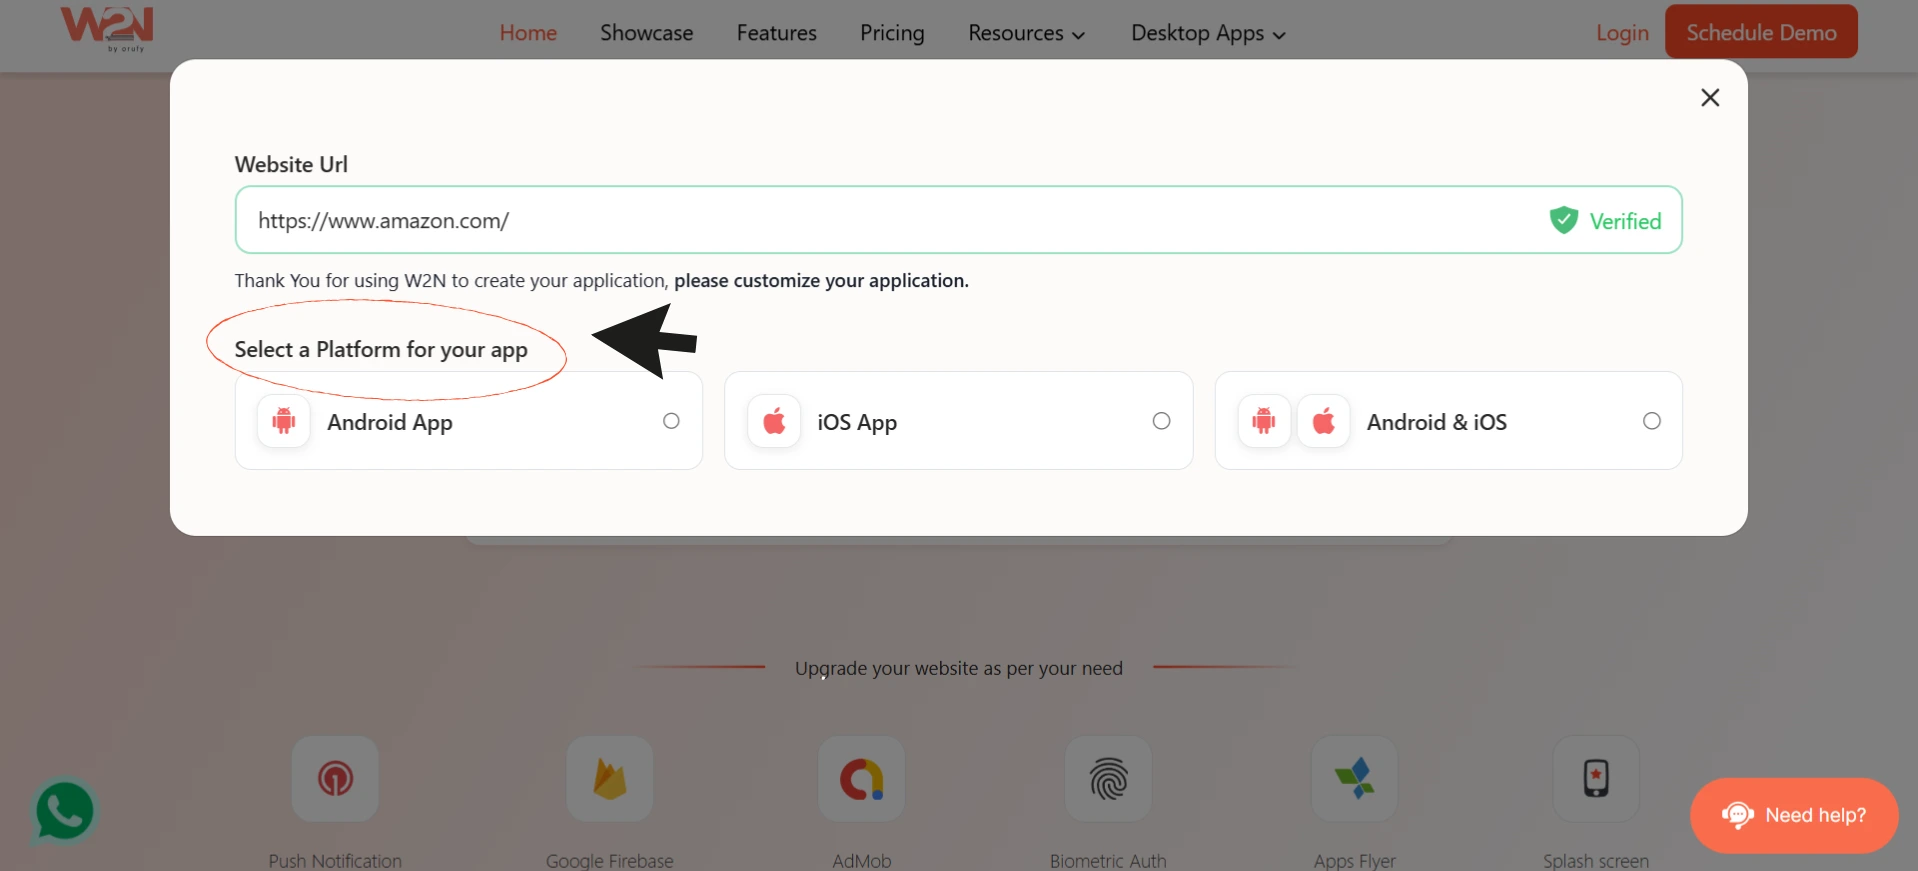Click the Biometric Auth label

pyautogui.click(x=1108, y=861)
